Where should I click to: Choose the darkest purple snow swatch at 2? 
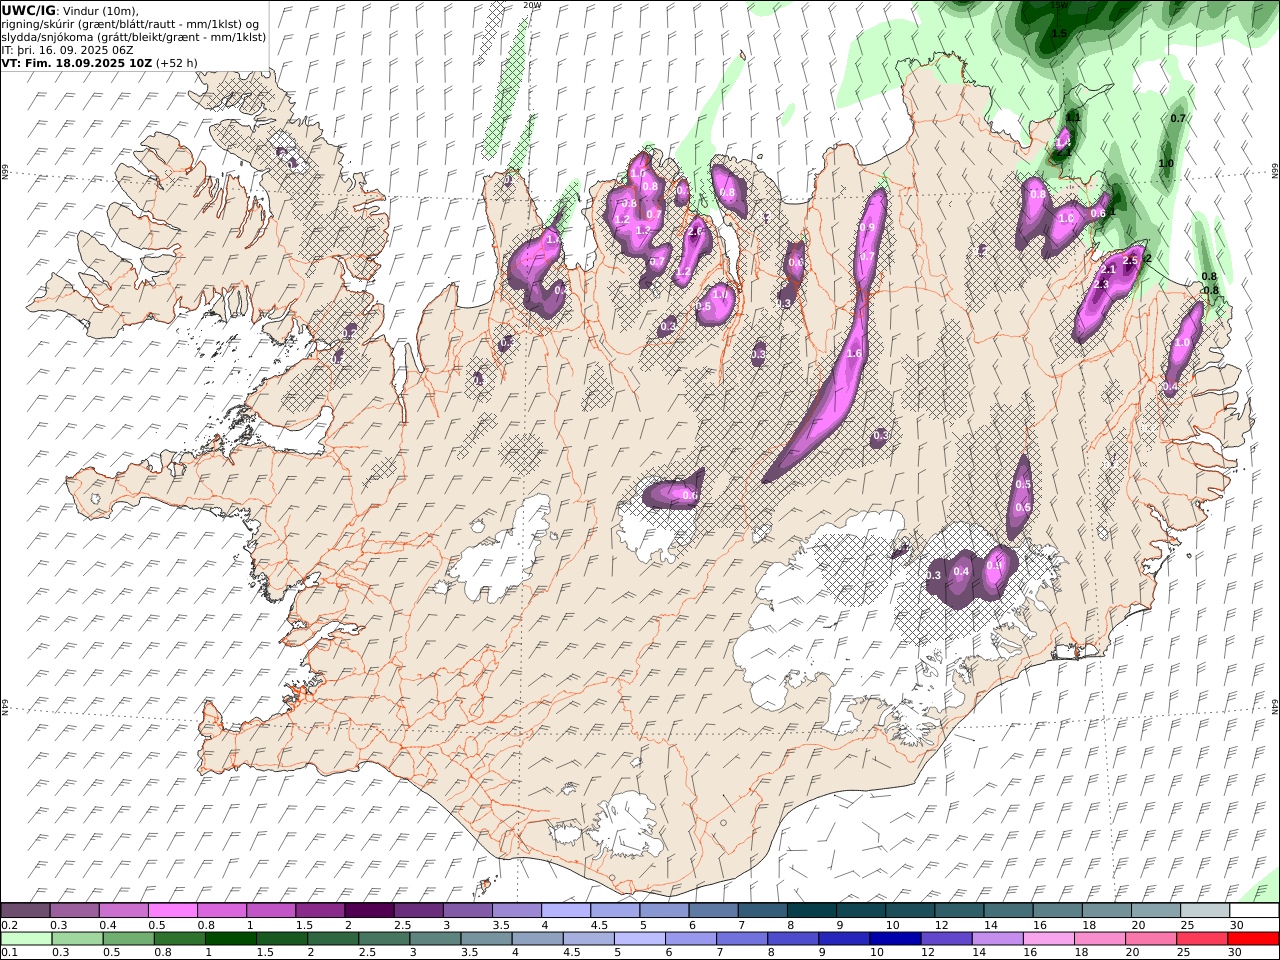click(x=369, y=910)
